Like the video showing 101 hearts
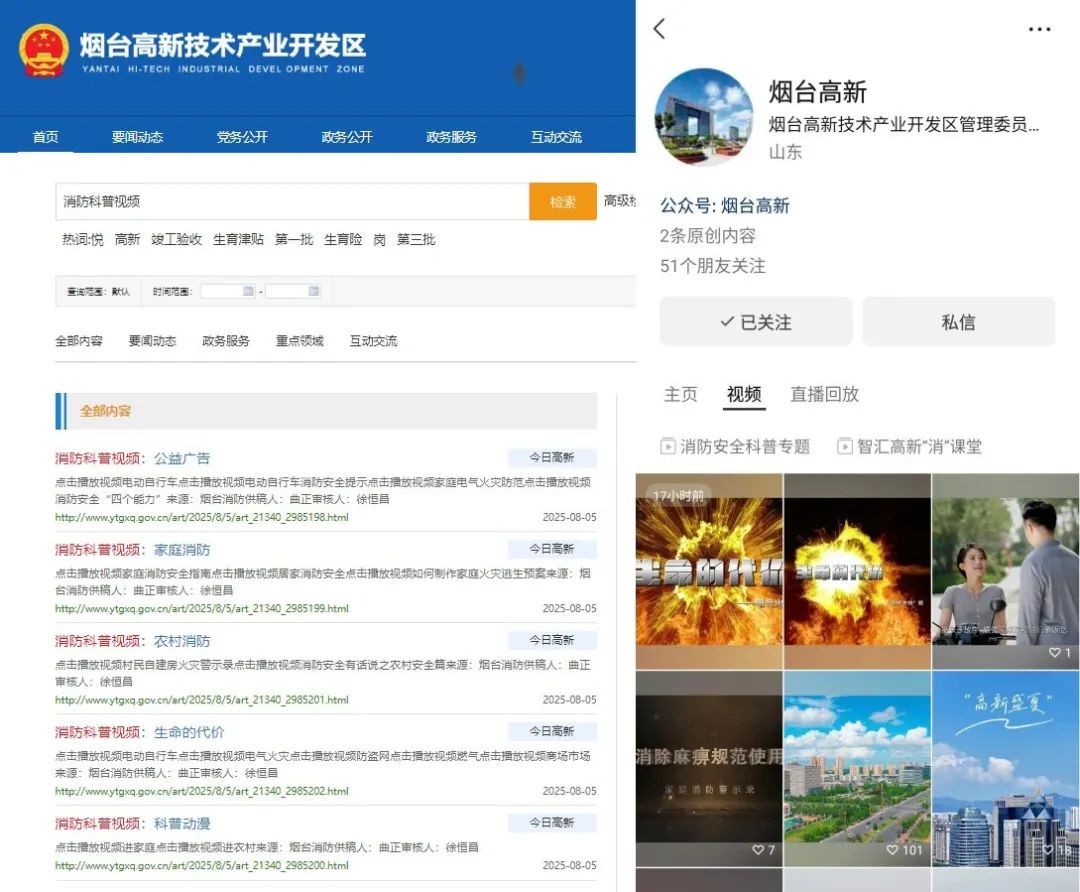 (904, 849)
